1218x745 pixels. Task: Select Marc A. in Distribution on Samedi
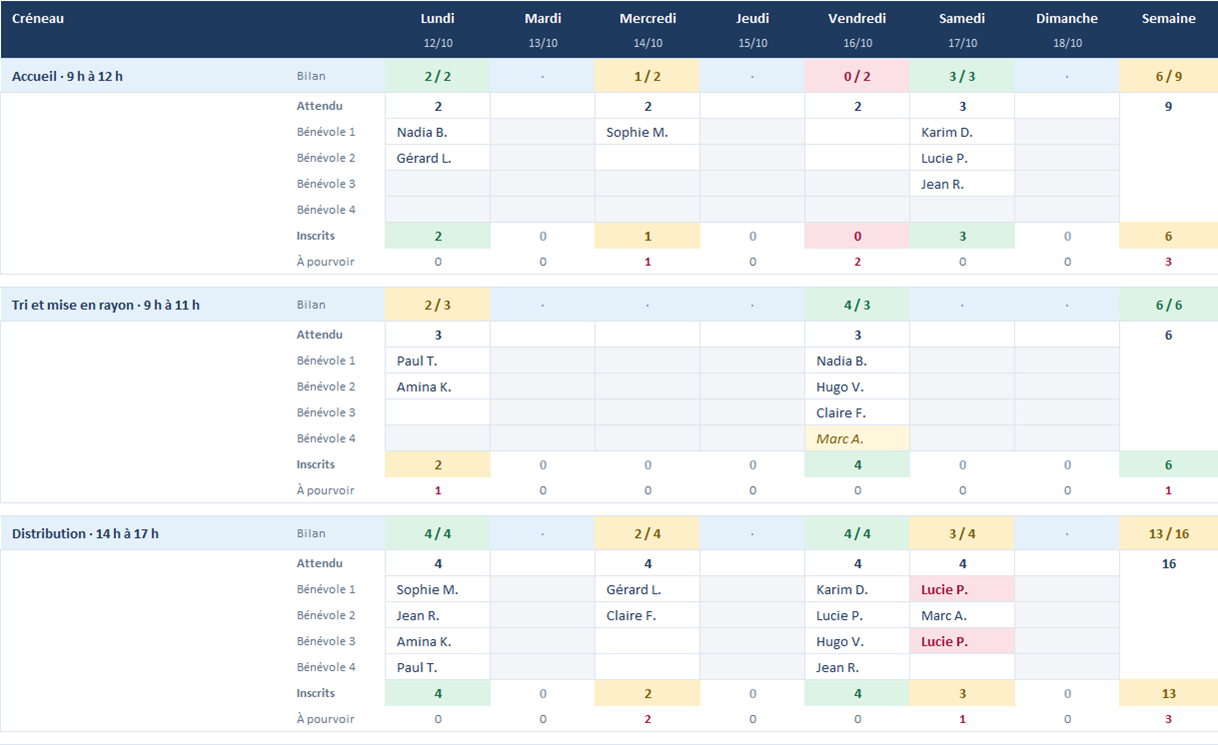[962, 616]
